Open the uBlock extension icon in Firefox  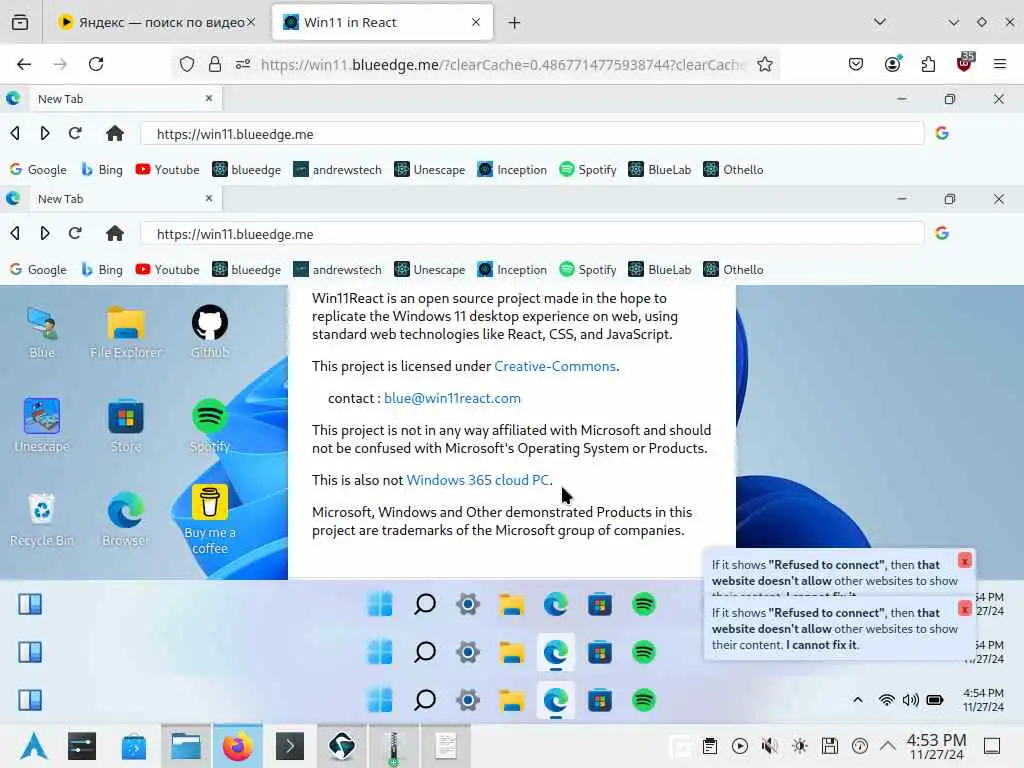point(965,63)
